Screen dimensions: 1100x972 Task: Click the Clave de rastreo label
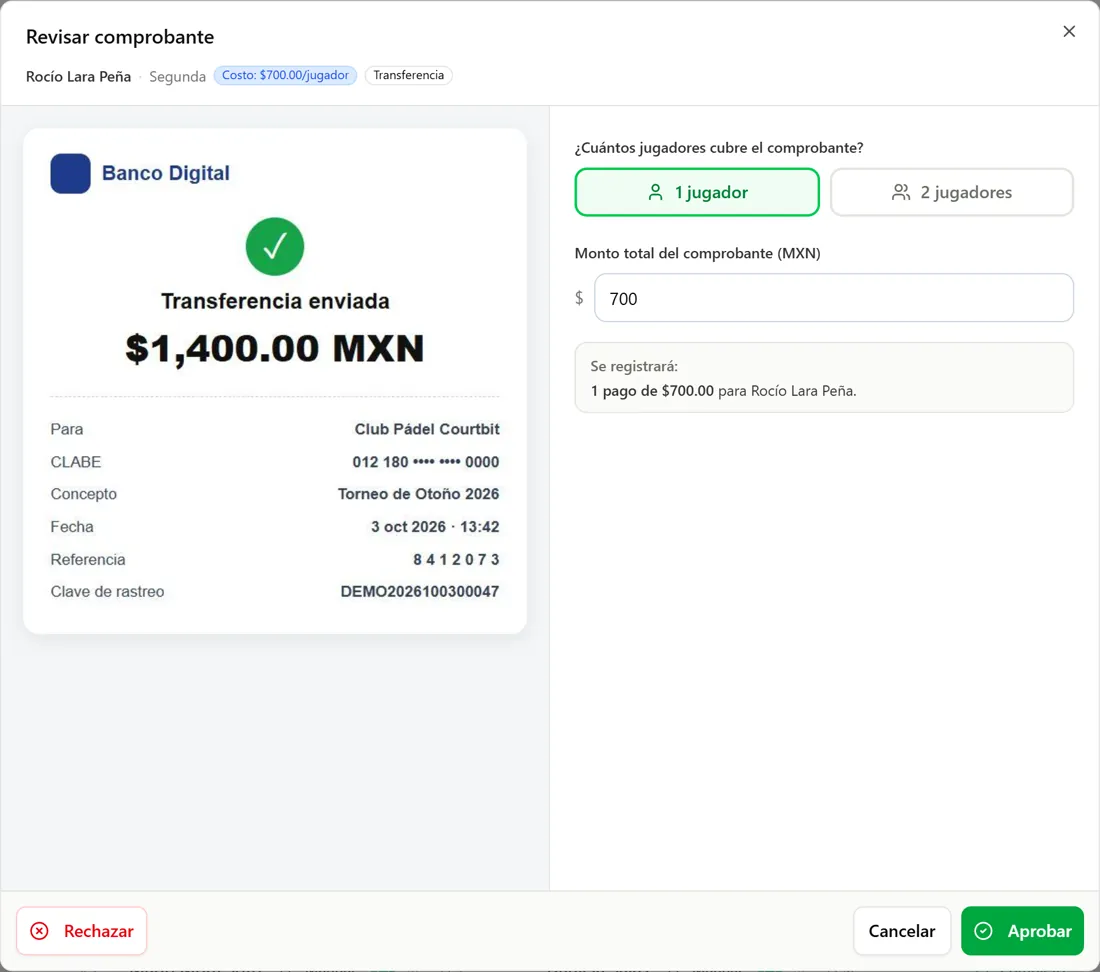(107, 591)
